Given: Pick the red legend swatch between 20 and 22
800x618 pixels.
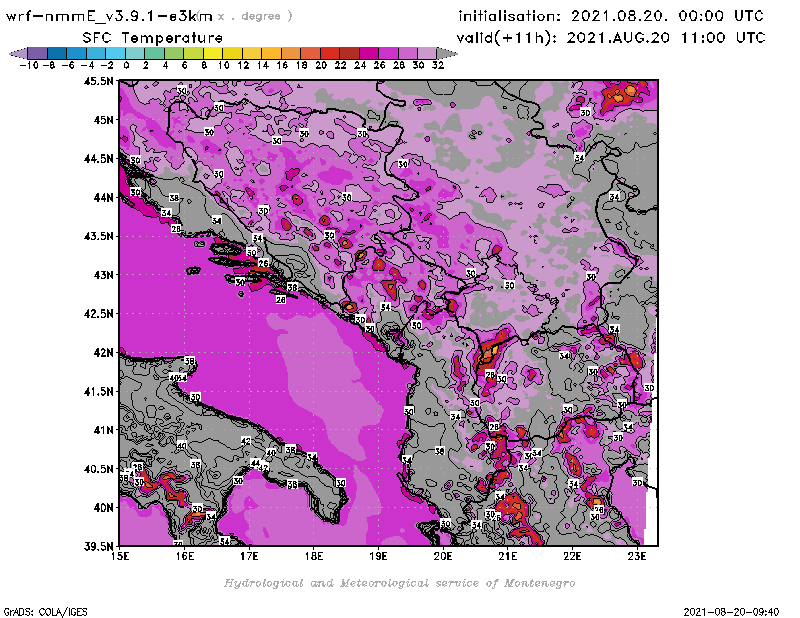Looking at the screenshot, I should (330, 53).
